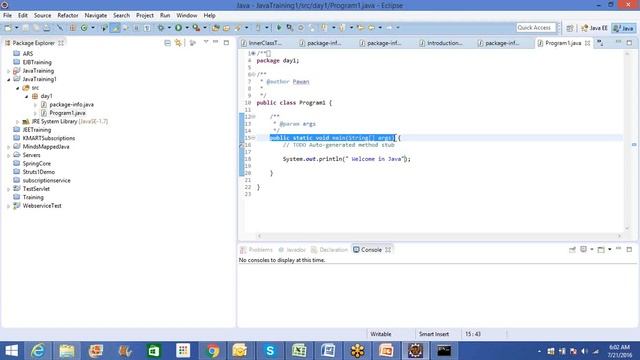Click the Save toolbar icon

26,28
